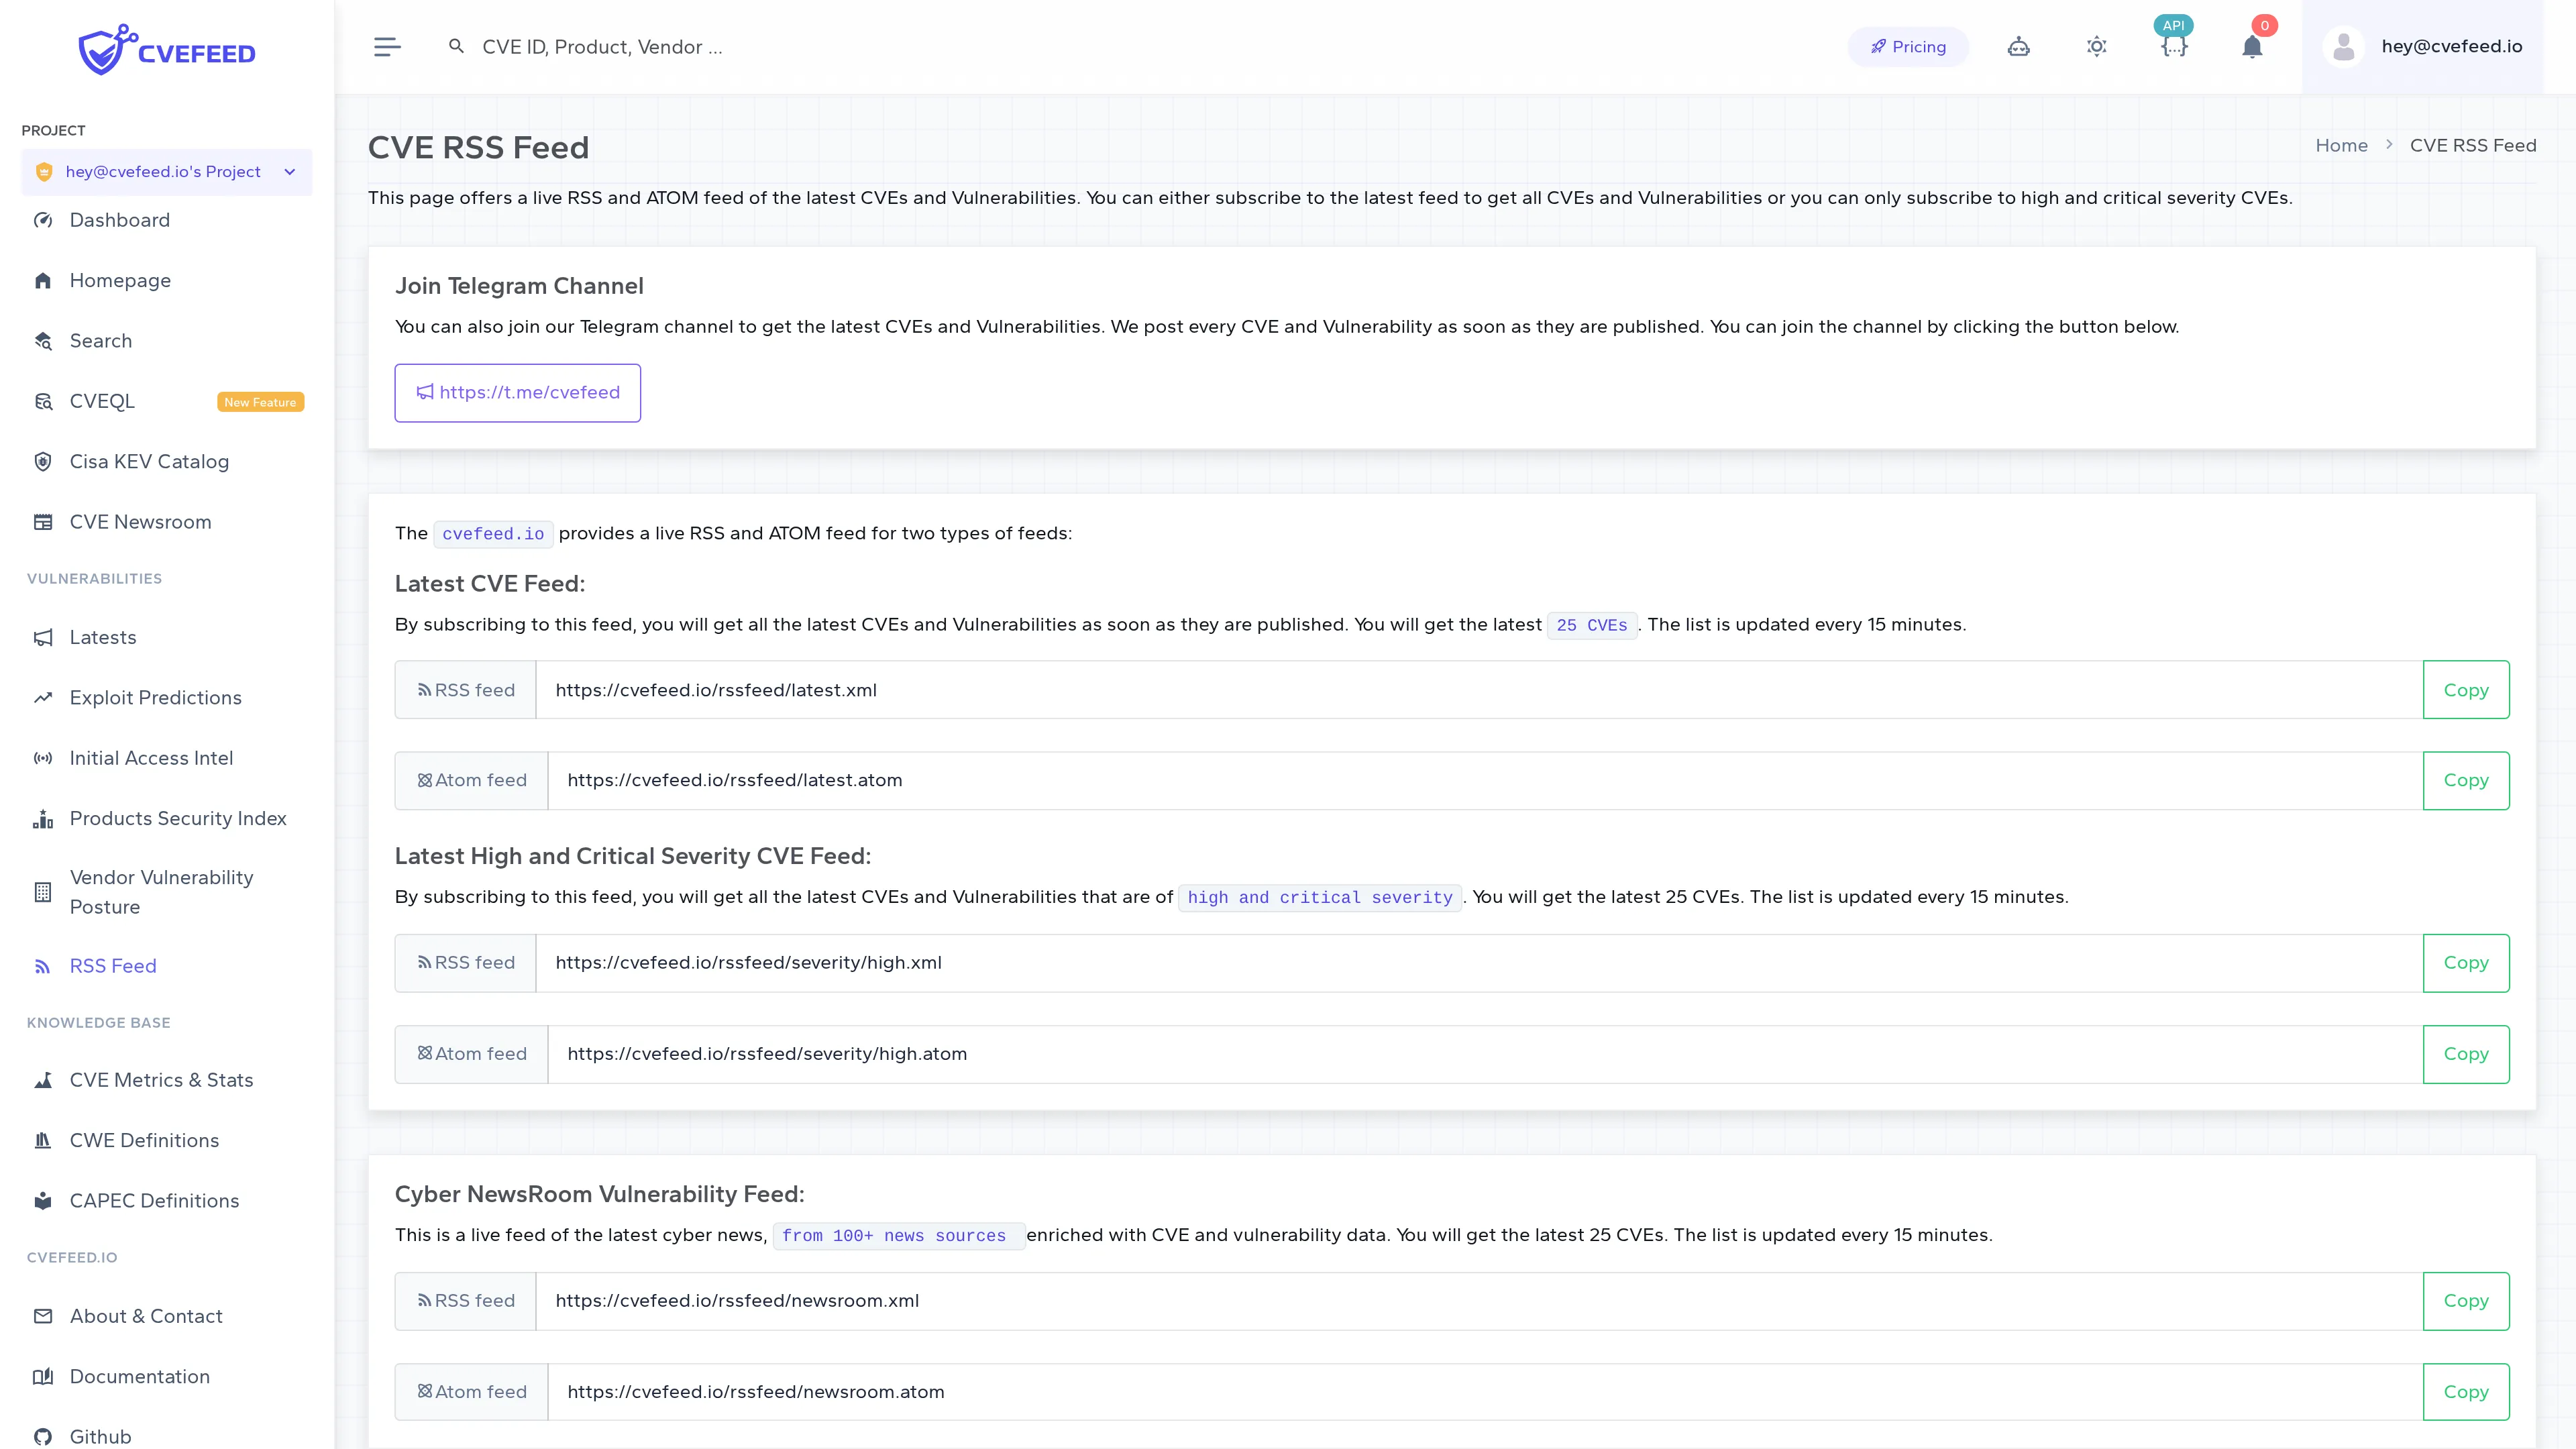Copy the newsroom.atom feed URL

[2466, 1392]
